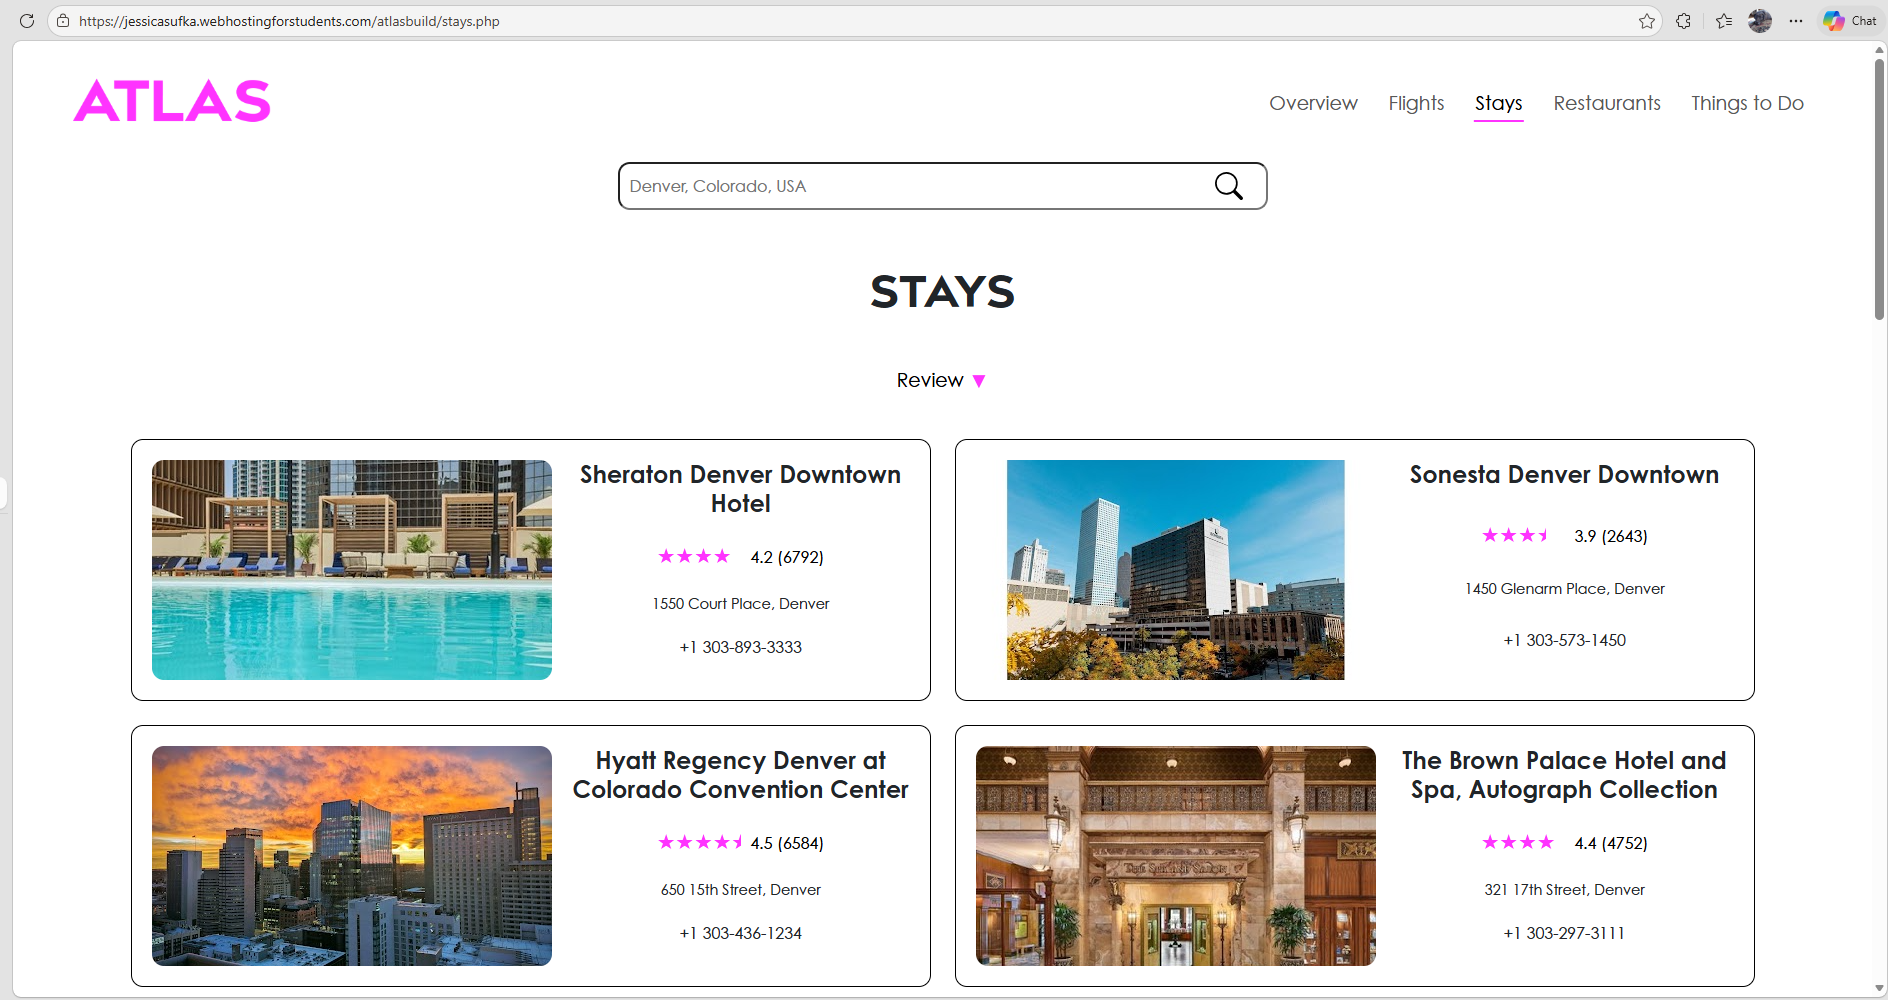1888x1000 pixels.
Task: Click the STAYS page heading
Action: 943,292
